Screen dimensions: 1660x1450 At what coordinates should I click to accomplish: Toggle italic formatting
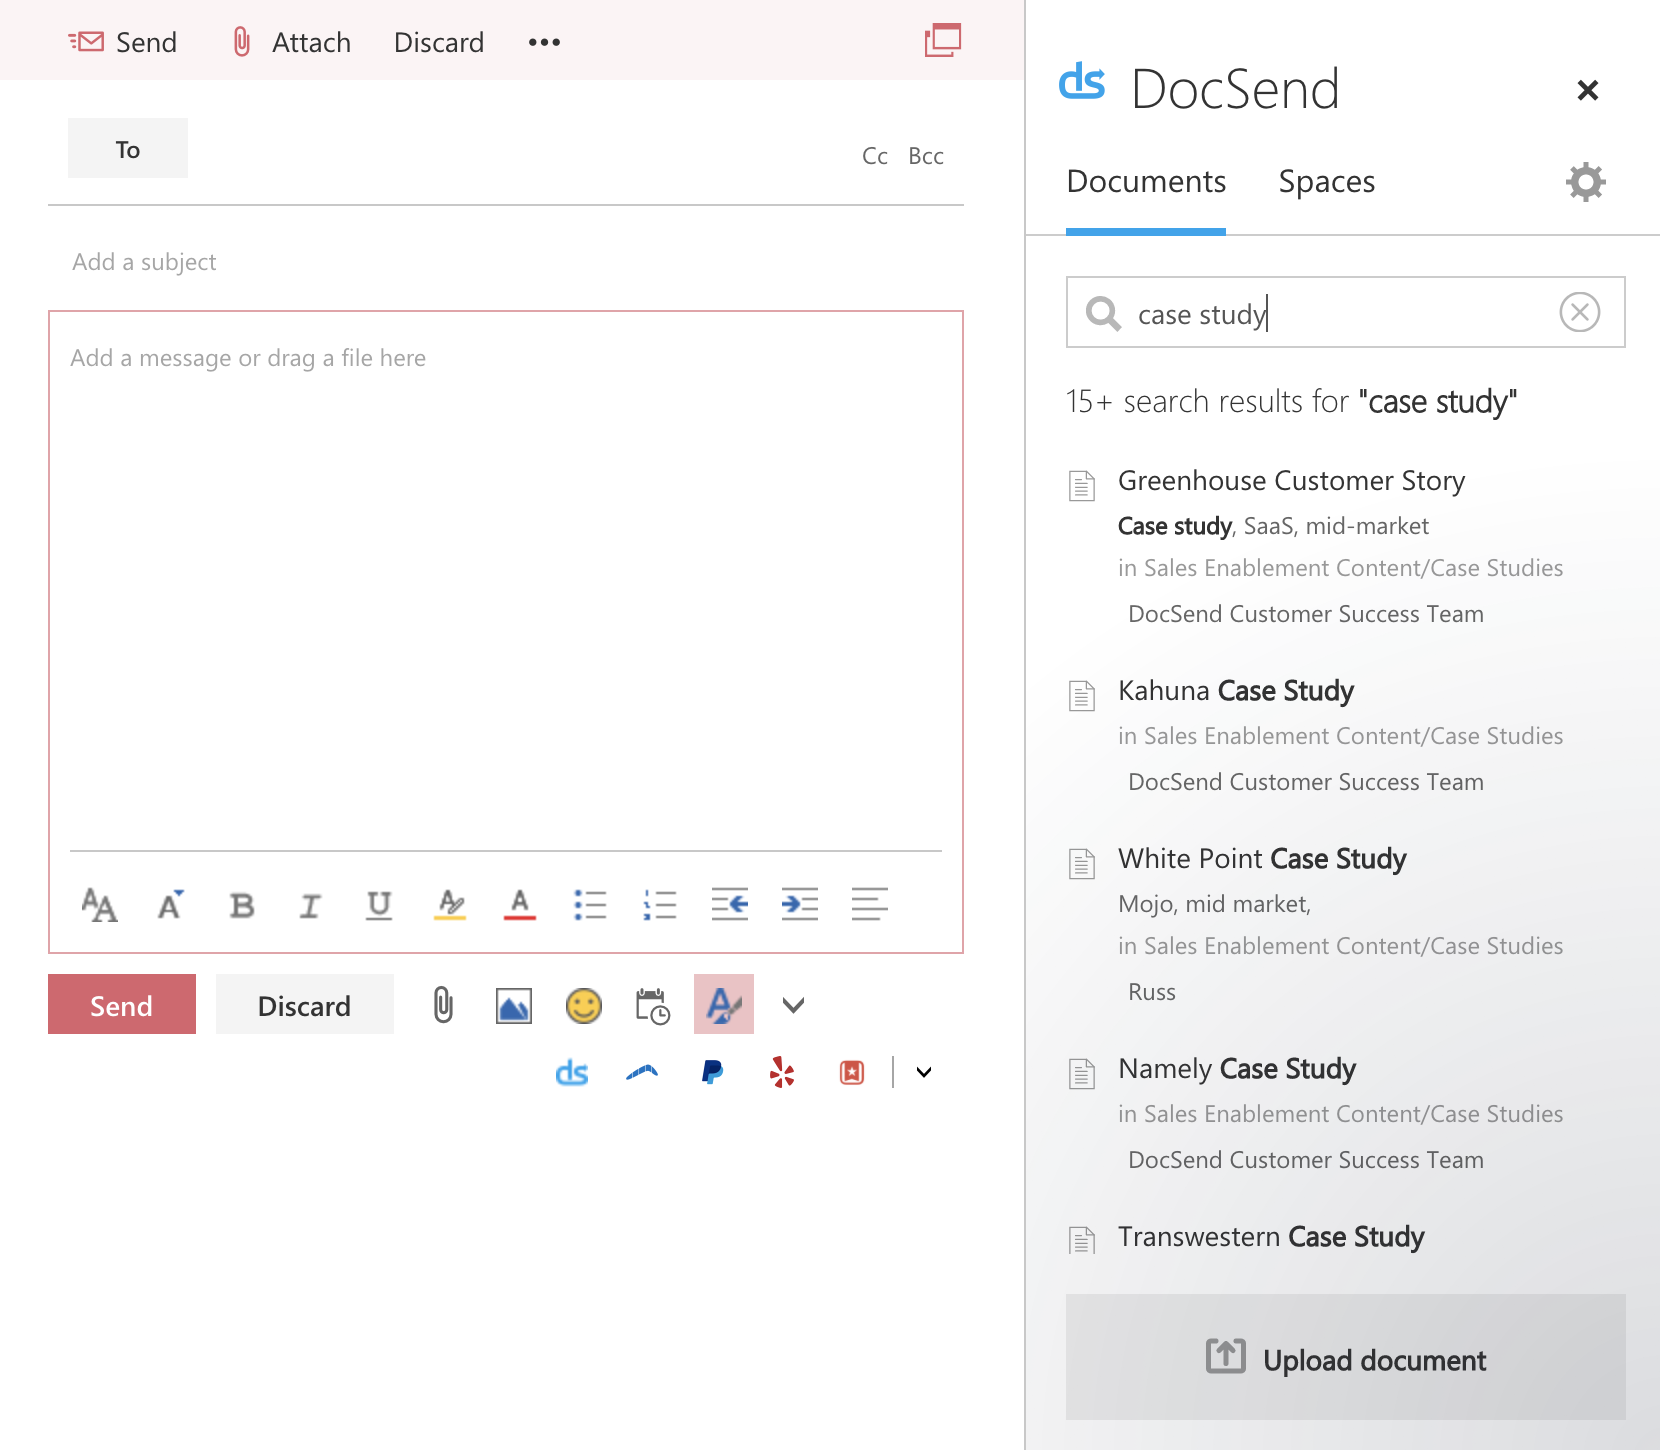[310, 906]
